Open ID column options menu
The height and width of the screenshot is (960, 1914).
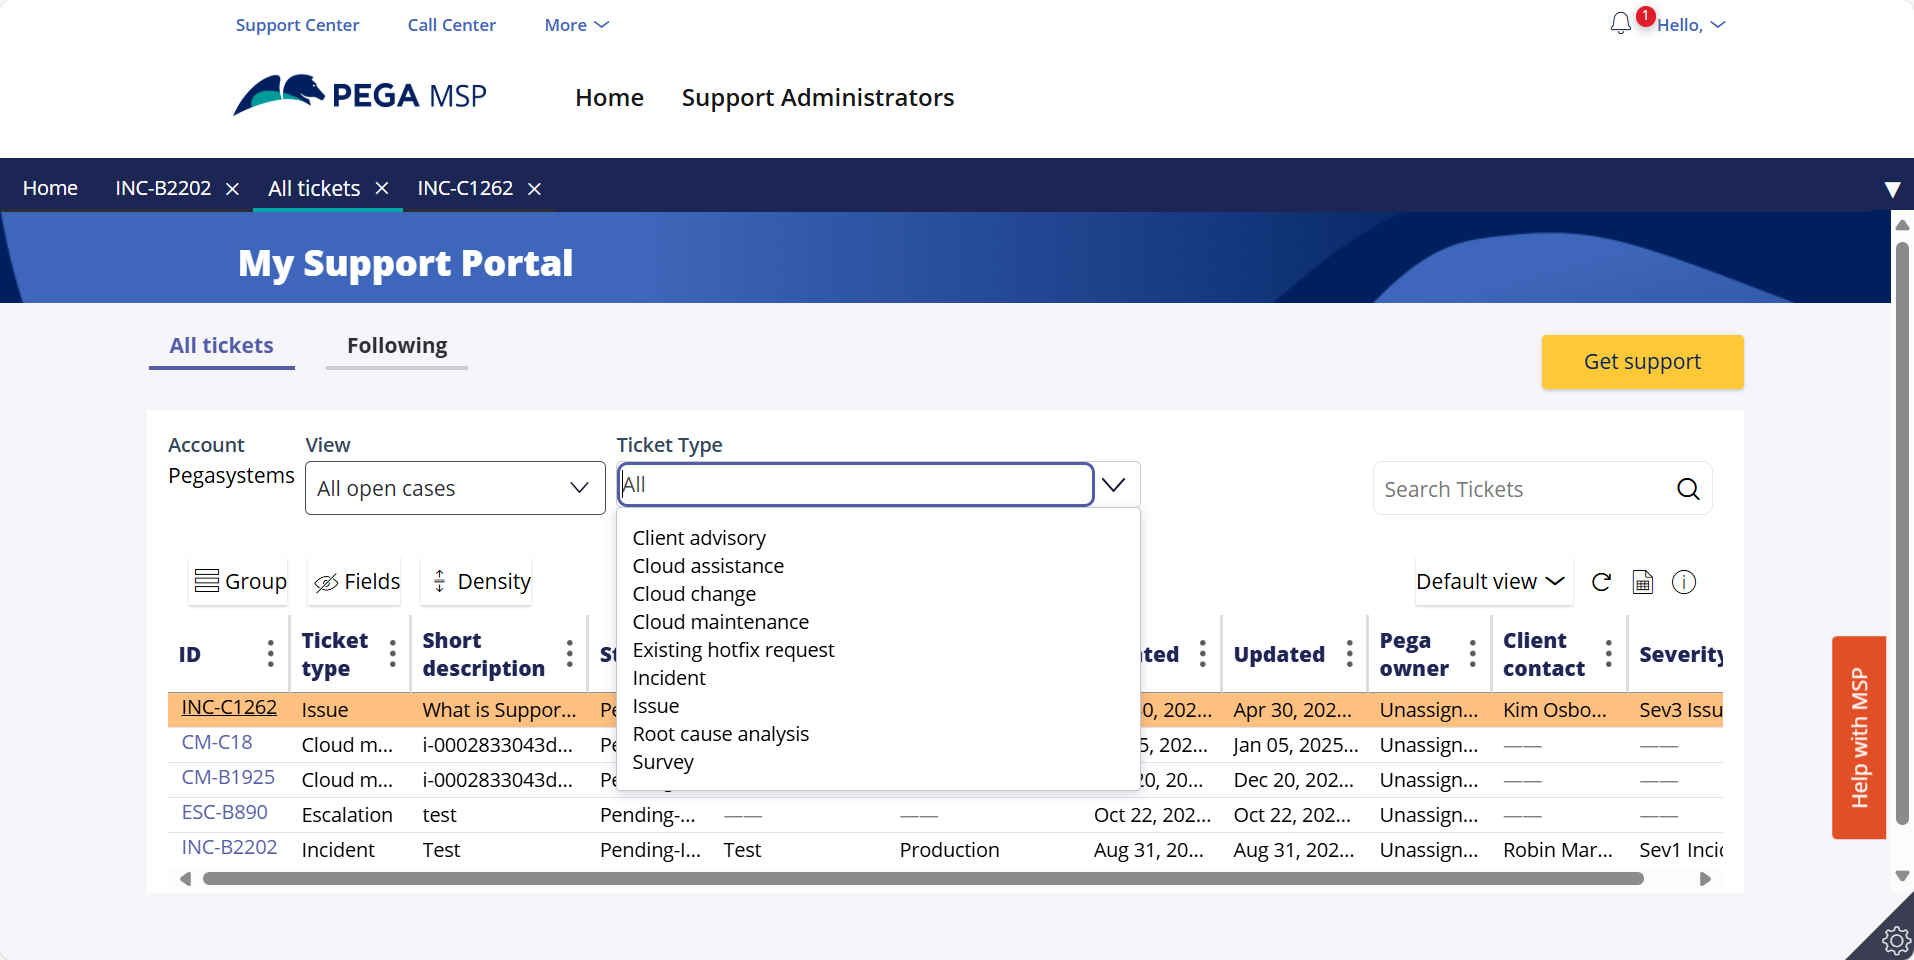click(x=270, y=654)
